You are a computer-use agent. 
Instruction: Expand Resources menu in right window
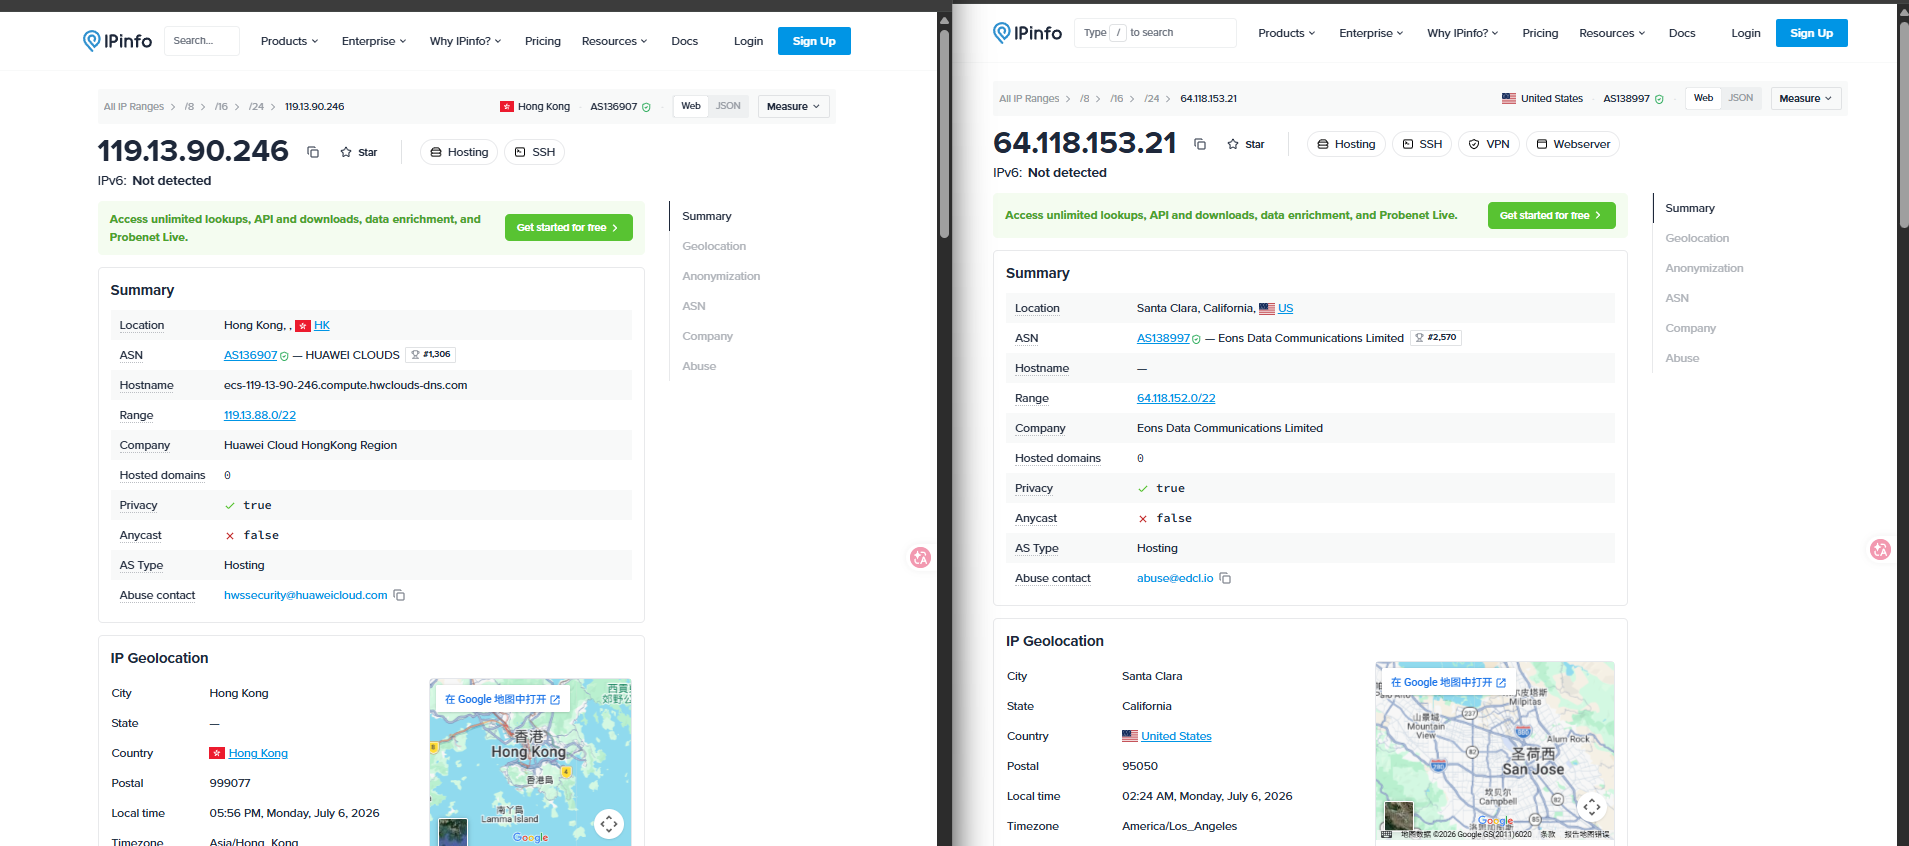(x=1612, y=33)
